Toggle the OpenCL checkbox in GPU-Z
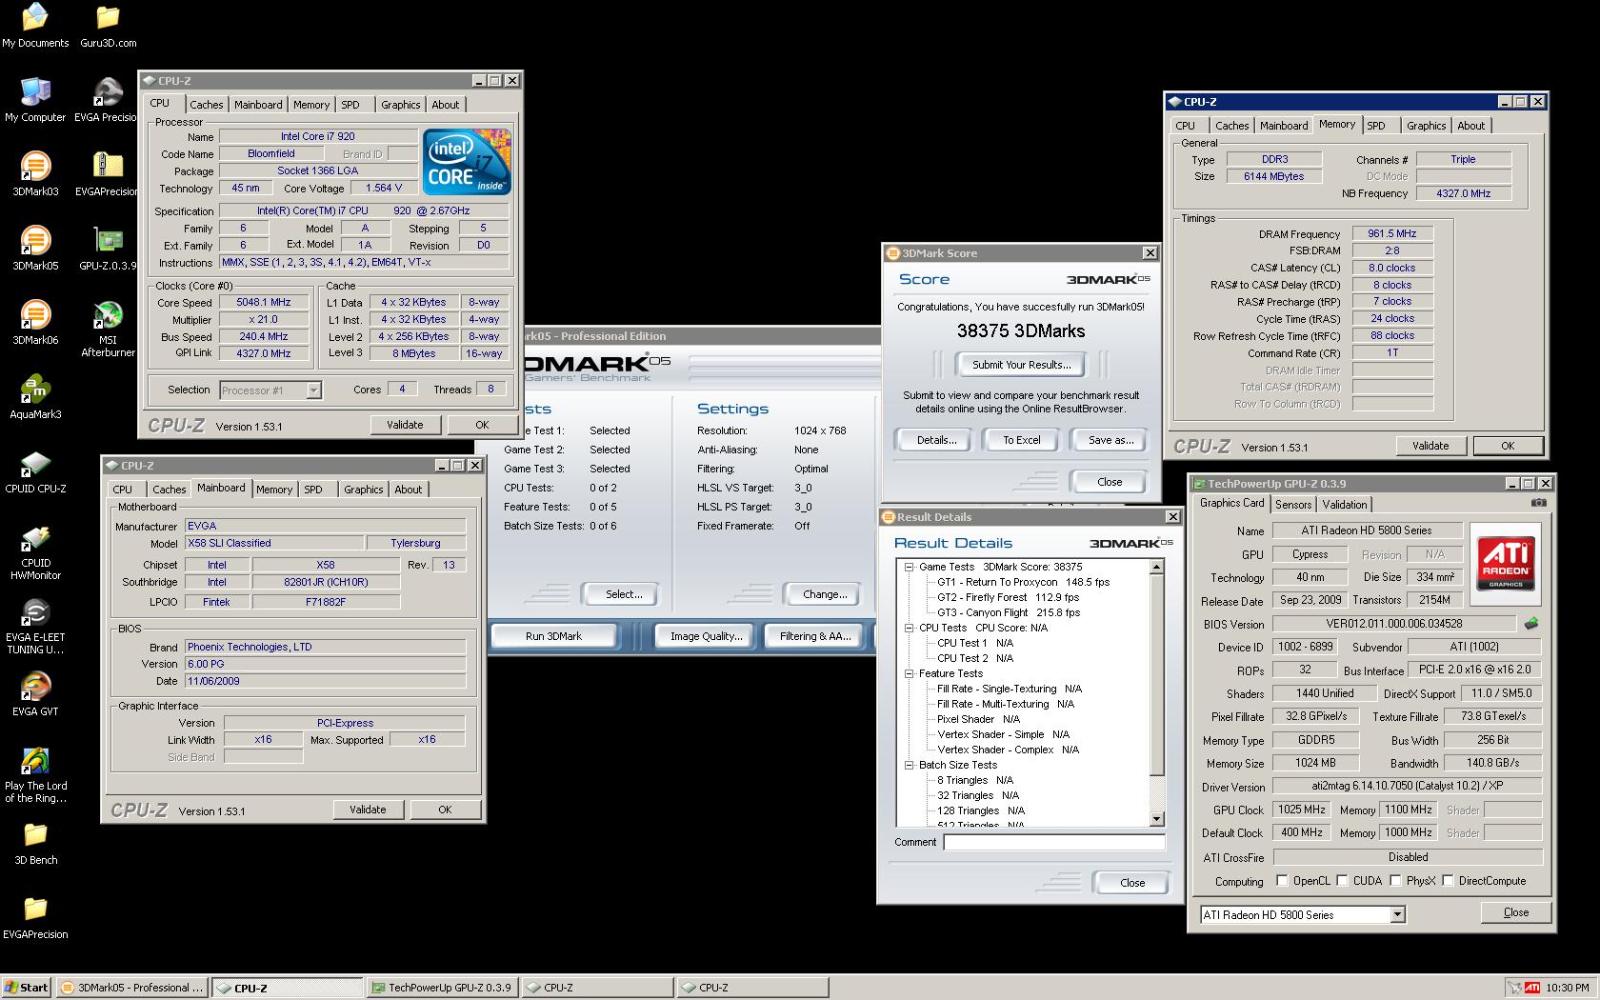The image size is (1600, 1000). click(1282, 881)
